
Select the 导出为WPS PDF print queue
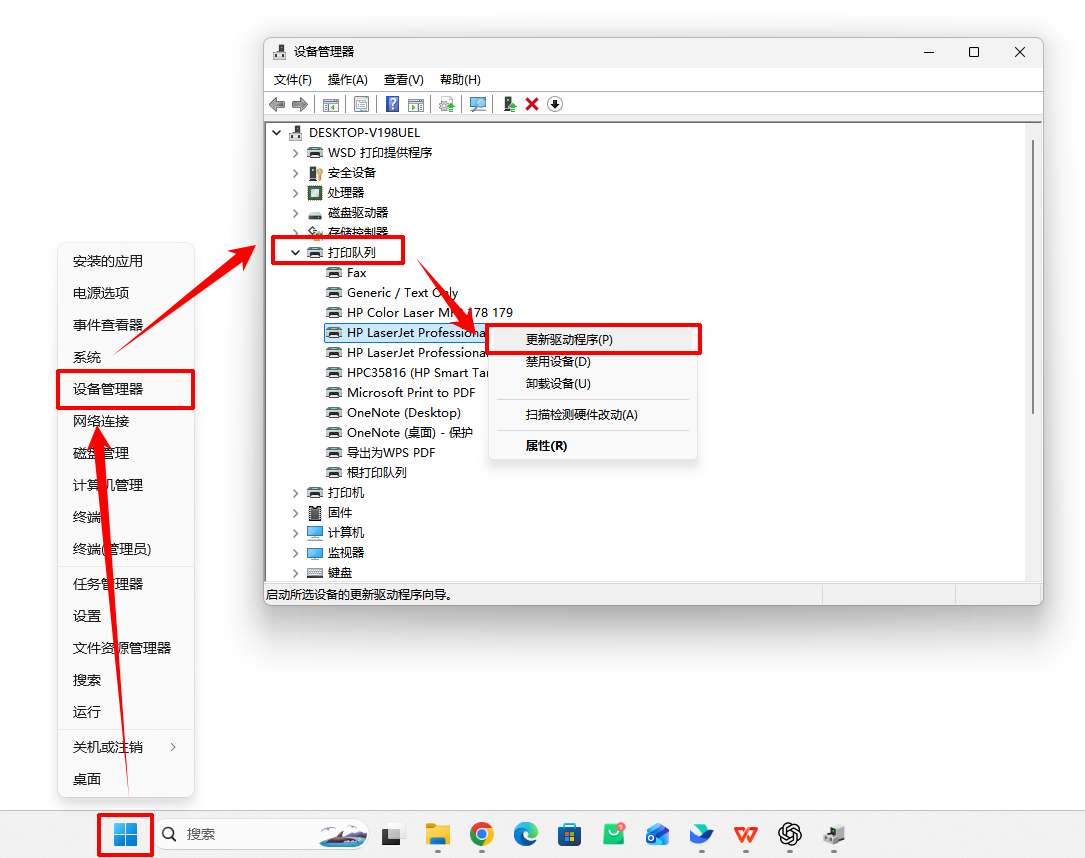click(x=391, y=453)
